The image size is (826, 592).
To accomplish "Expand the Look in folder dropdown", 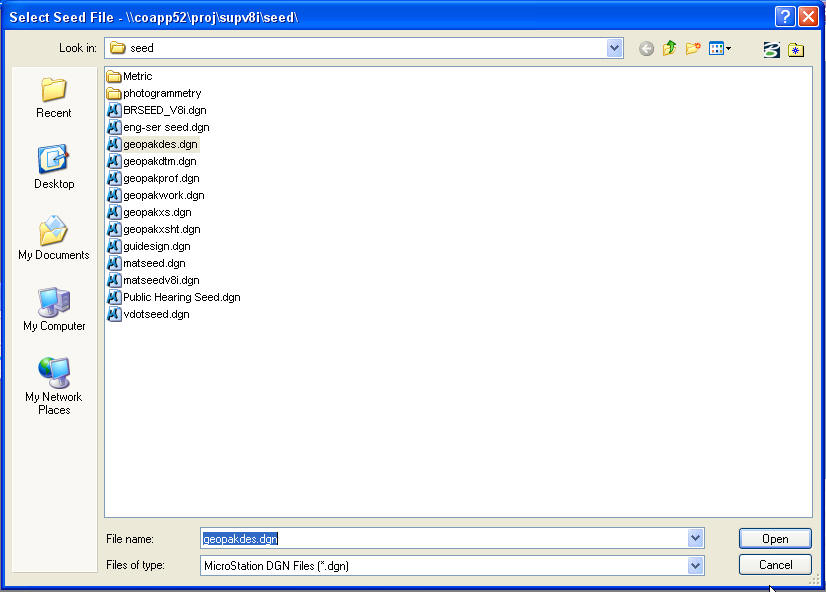I will (614, 48).
